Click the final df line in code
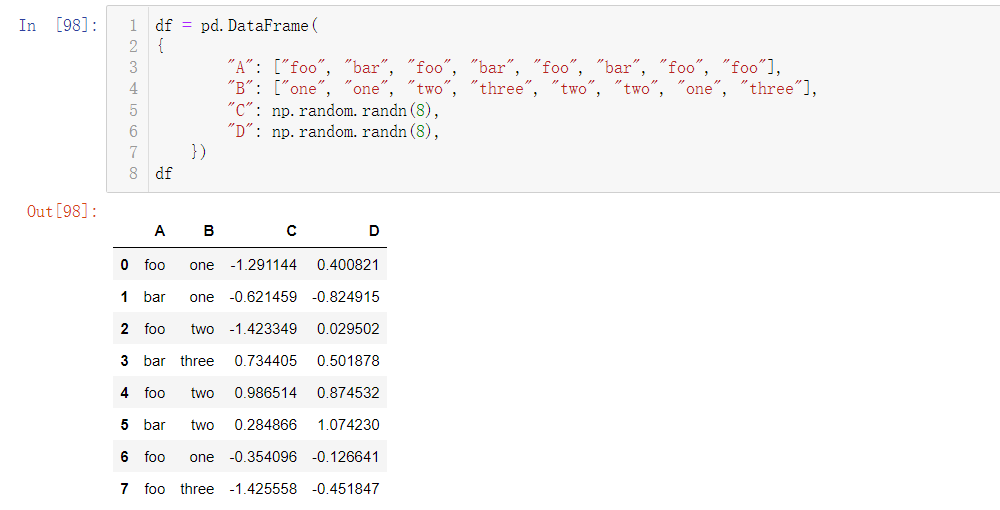The width and height of the screenshot is (1000, 510). point(164,173)
